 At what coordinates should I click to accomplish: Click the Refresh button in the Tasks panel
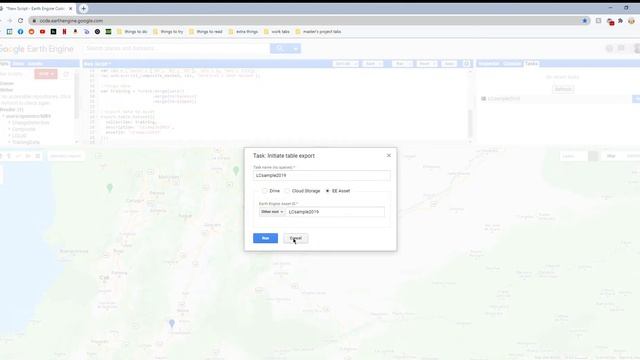(563, 89)
